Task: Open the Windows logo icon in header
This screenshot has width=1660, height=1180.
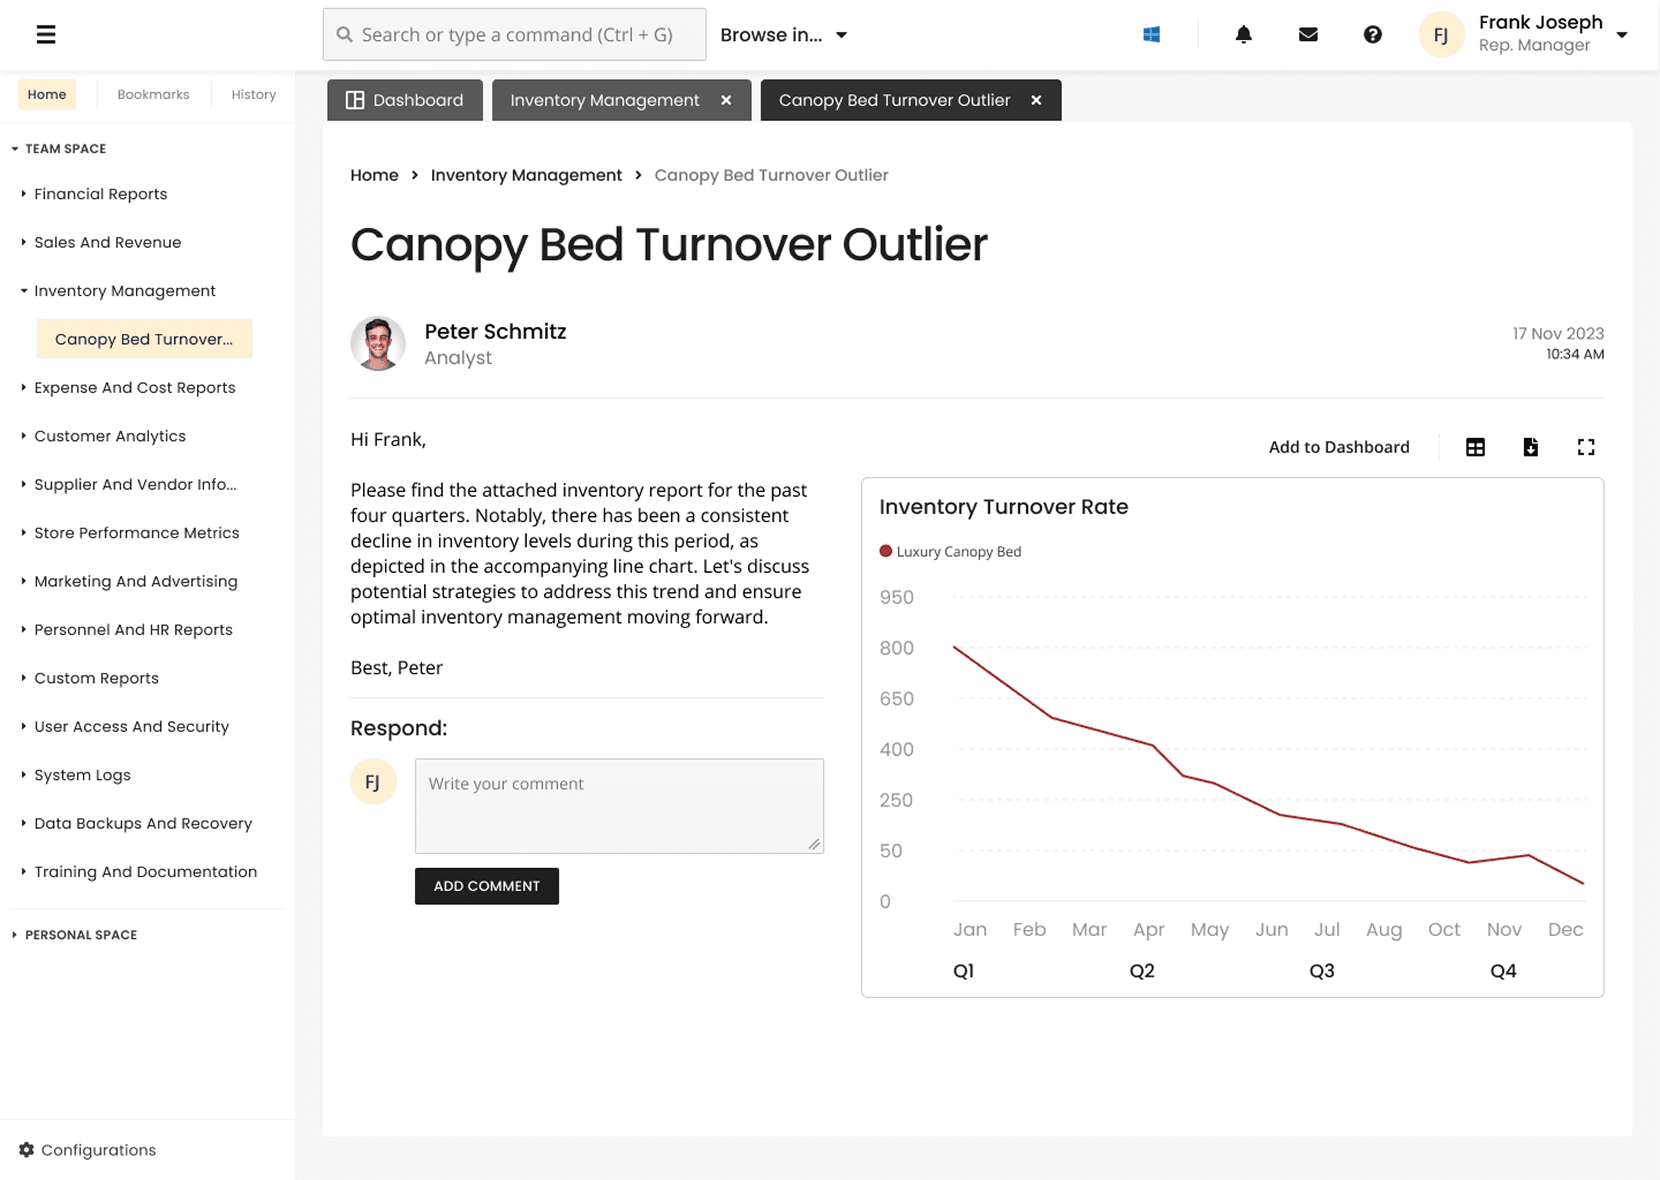Action: 1152,35
